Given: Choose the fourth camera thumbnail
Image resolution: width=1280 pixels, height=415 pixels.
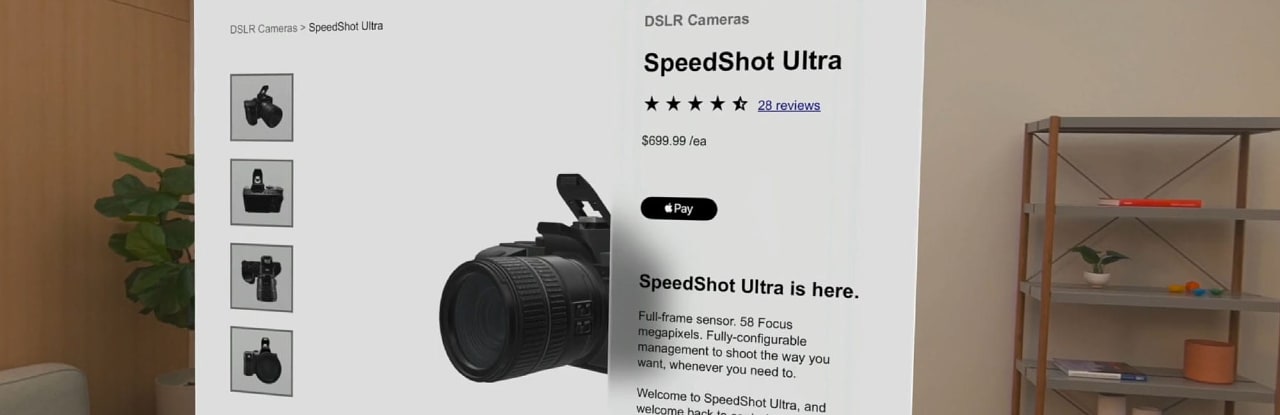Looking at the screenshot, I should [x=262, y=361].
